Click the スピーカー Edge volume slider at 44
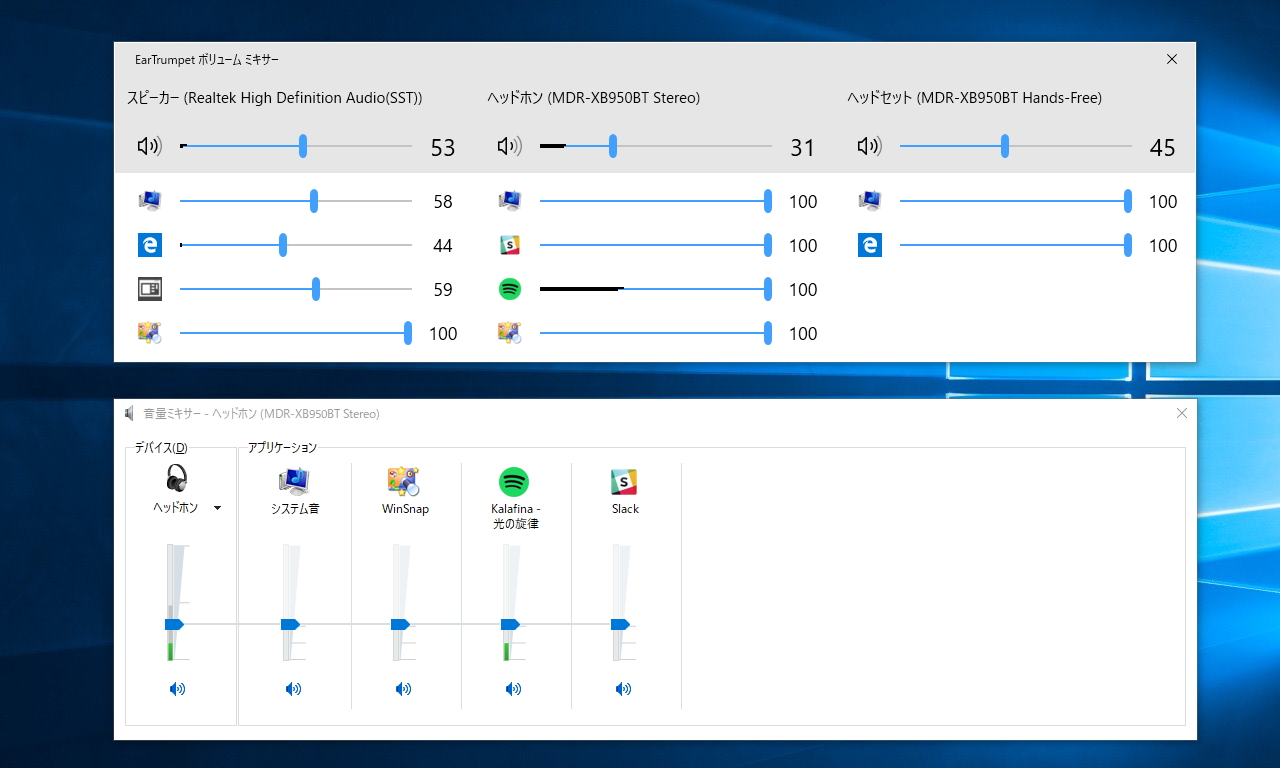The height and width of the screenshot is (768, 1280). pyautogui.click(x=296, y=245)
